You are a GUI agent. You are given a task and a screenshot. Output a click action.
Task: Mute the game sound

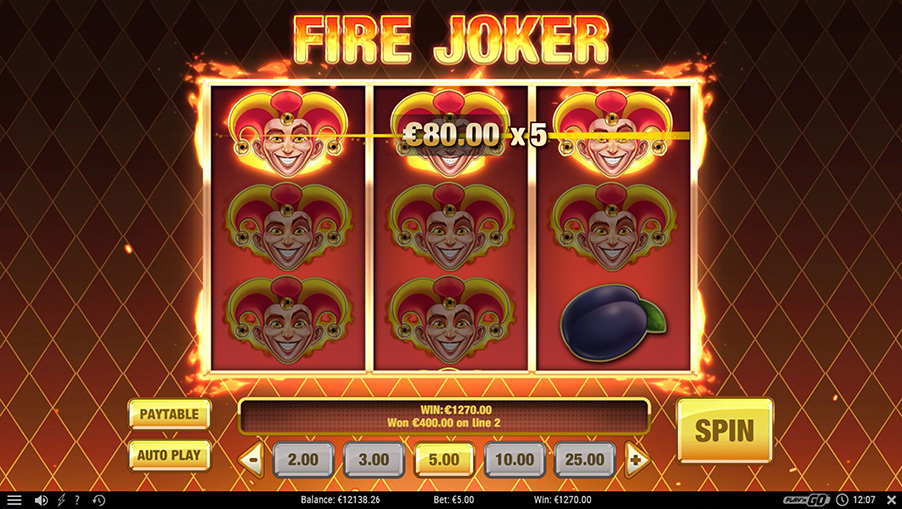[41, 500]
